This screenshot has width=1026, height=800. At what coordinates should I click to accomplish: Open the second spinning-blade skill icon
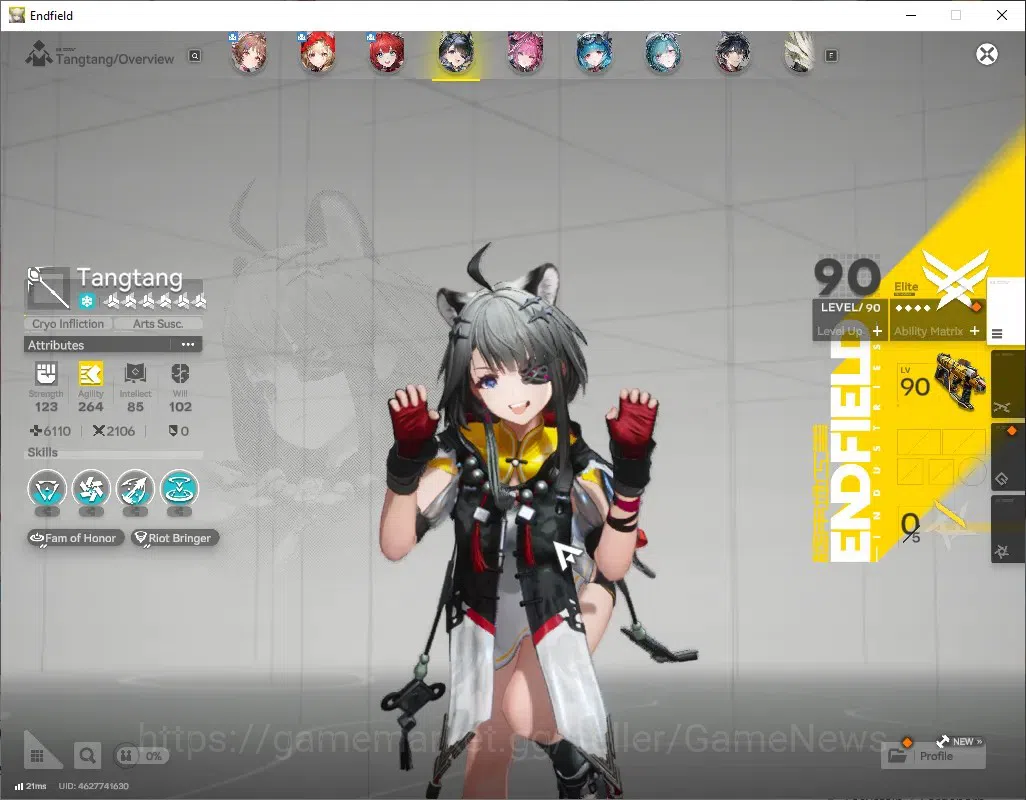[91, 489]
